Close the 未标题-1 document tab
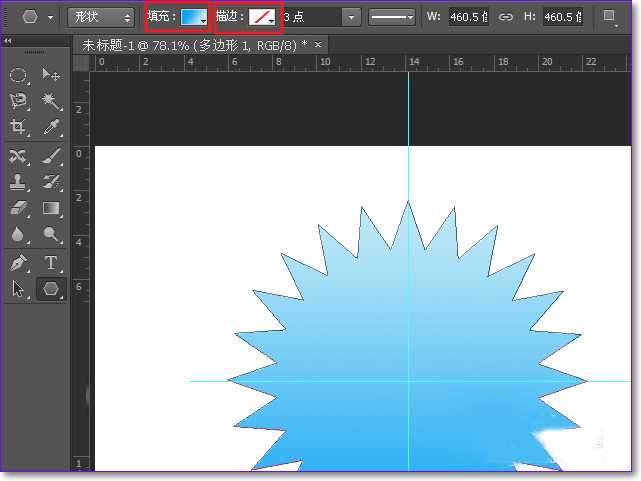641x481 pixels. pos(318,45)
